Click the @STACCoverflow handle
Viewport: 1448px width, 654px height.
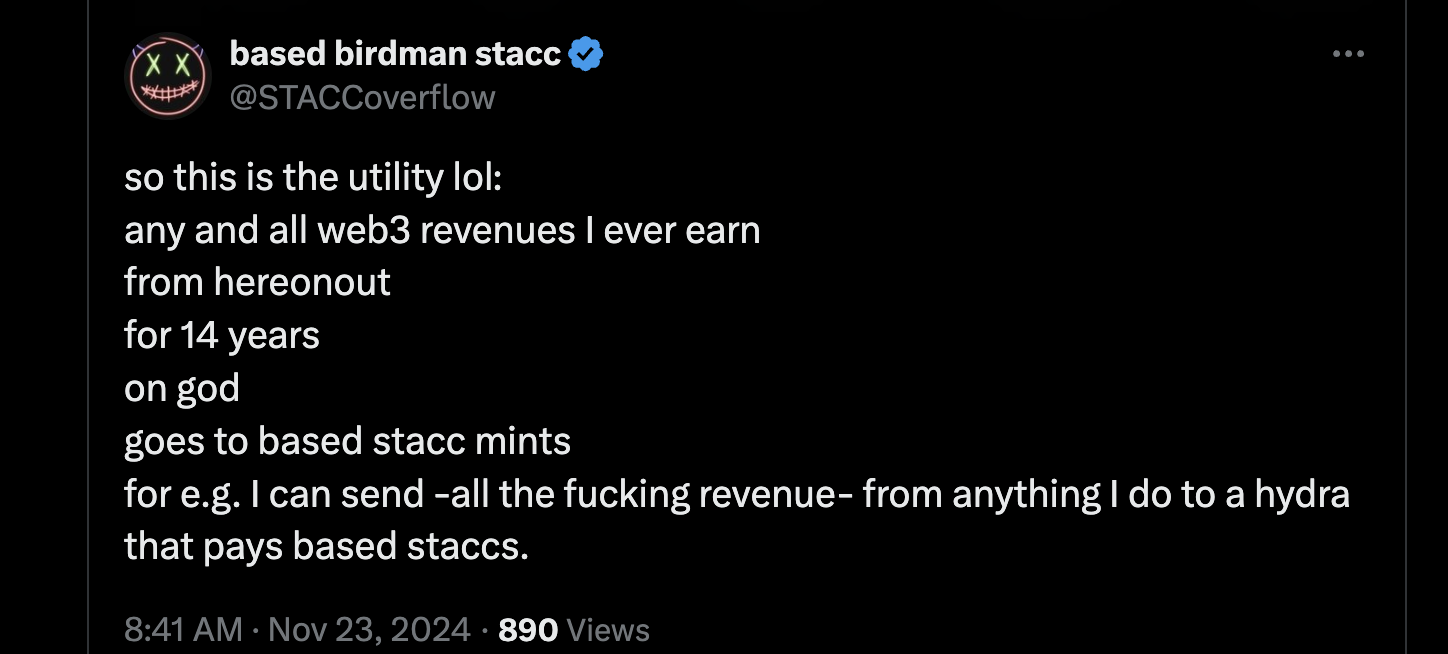(x=362, y=97)
